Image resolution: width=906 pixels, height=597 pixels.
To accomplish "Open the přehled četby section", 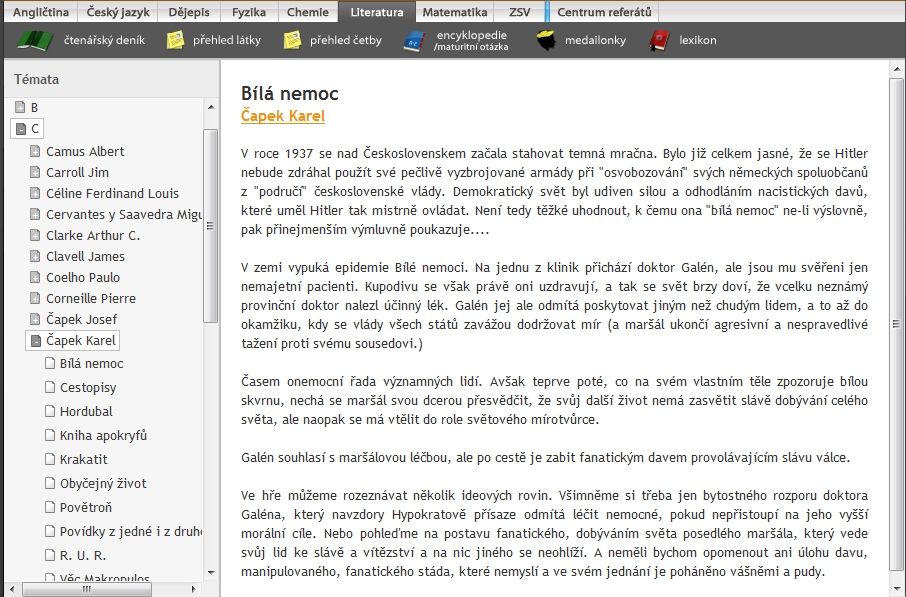I will tap(346, 40).
